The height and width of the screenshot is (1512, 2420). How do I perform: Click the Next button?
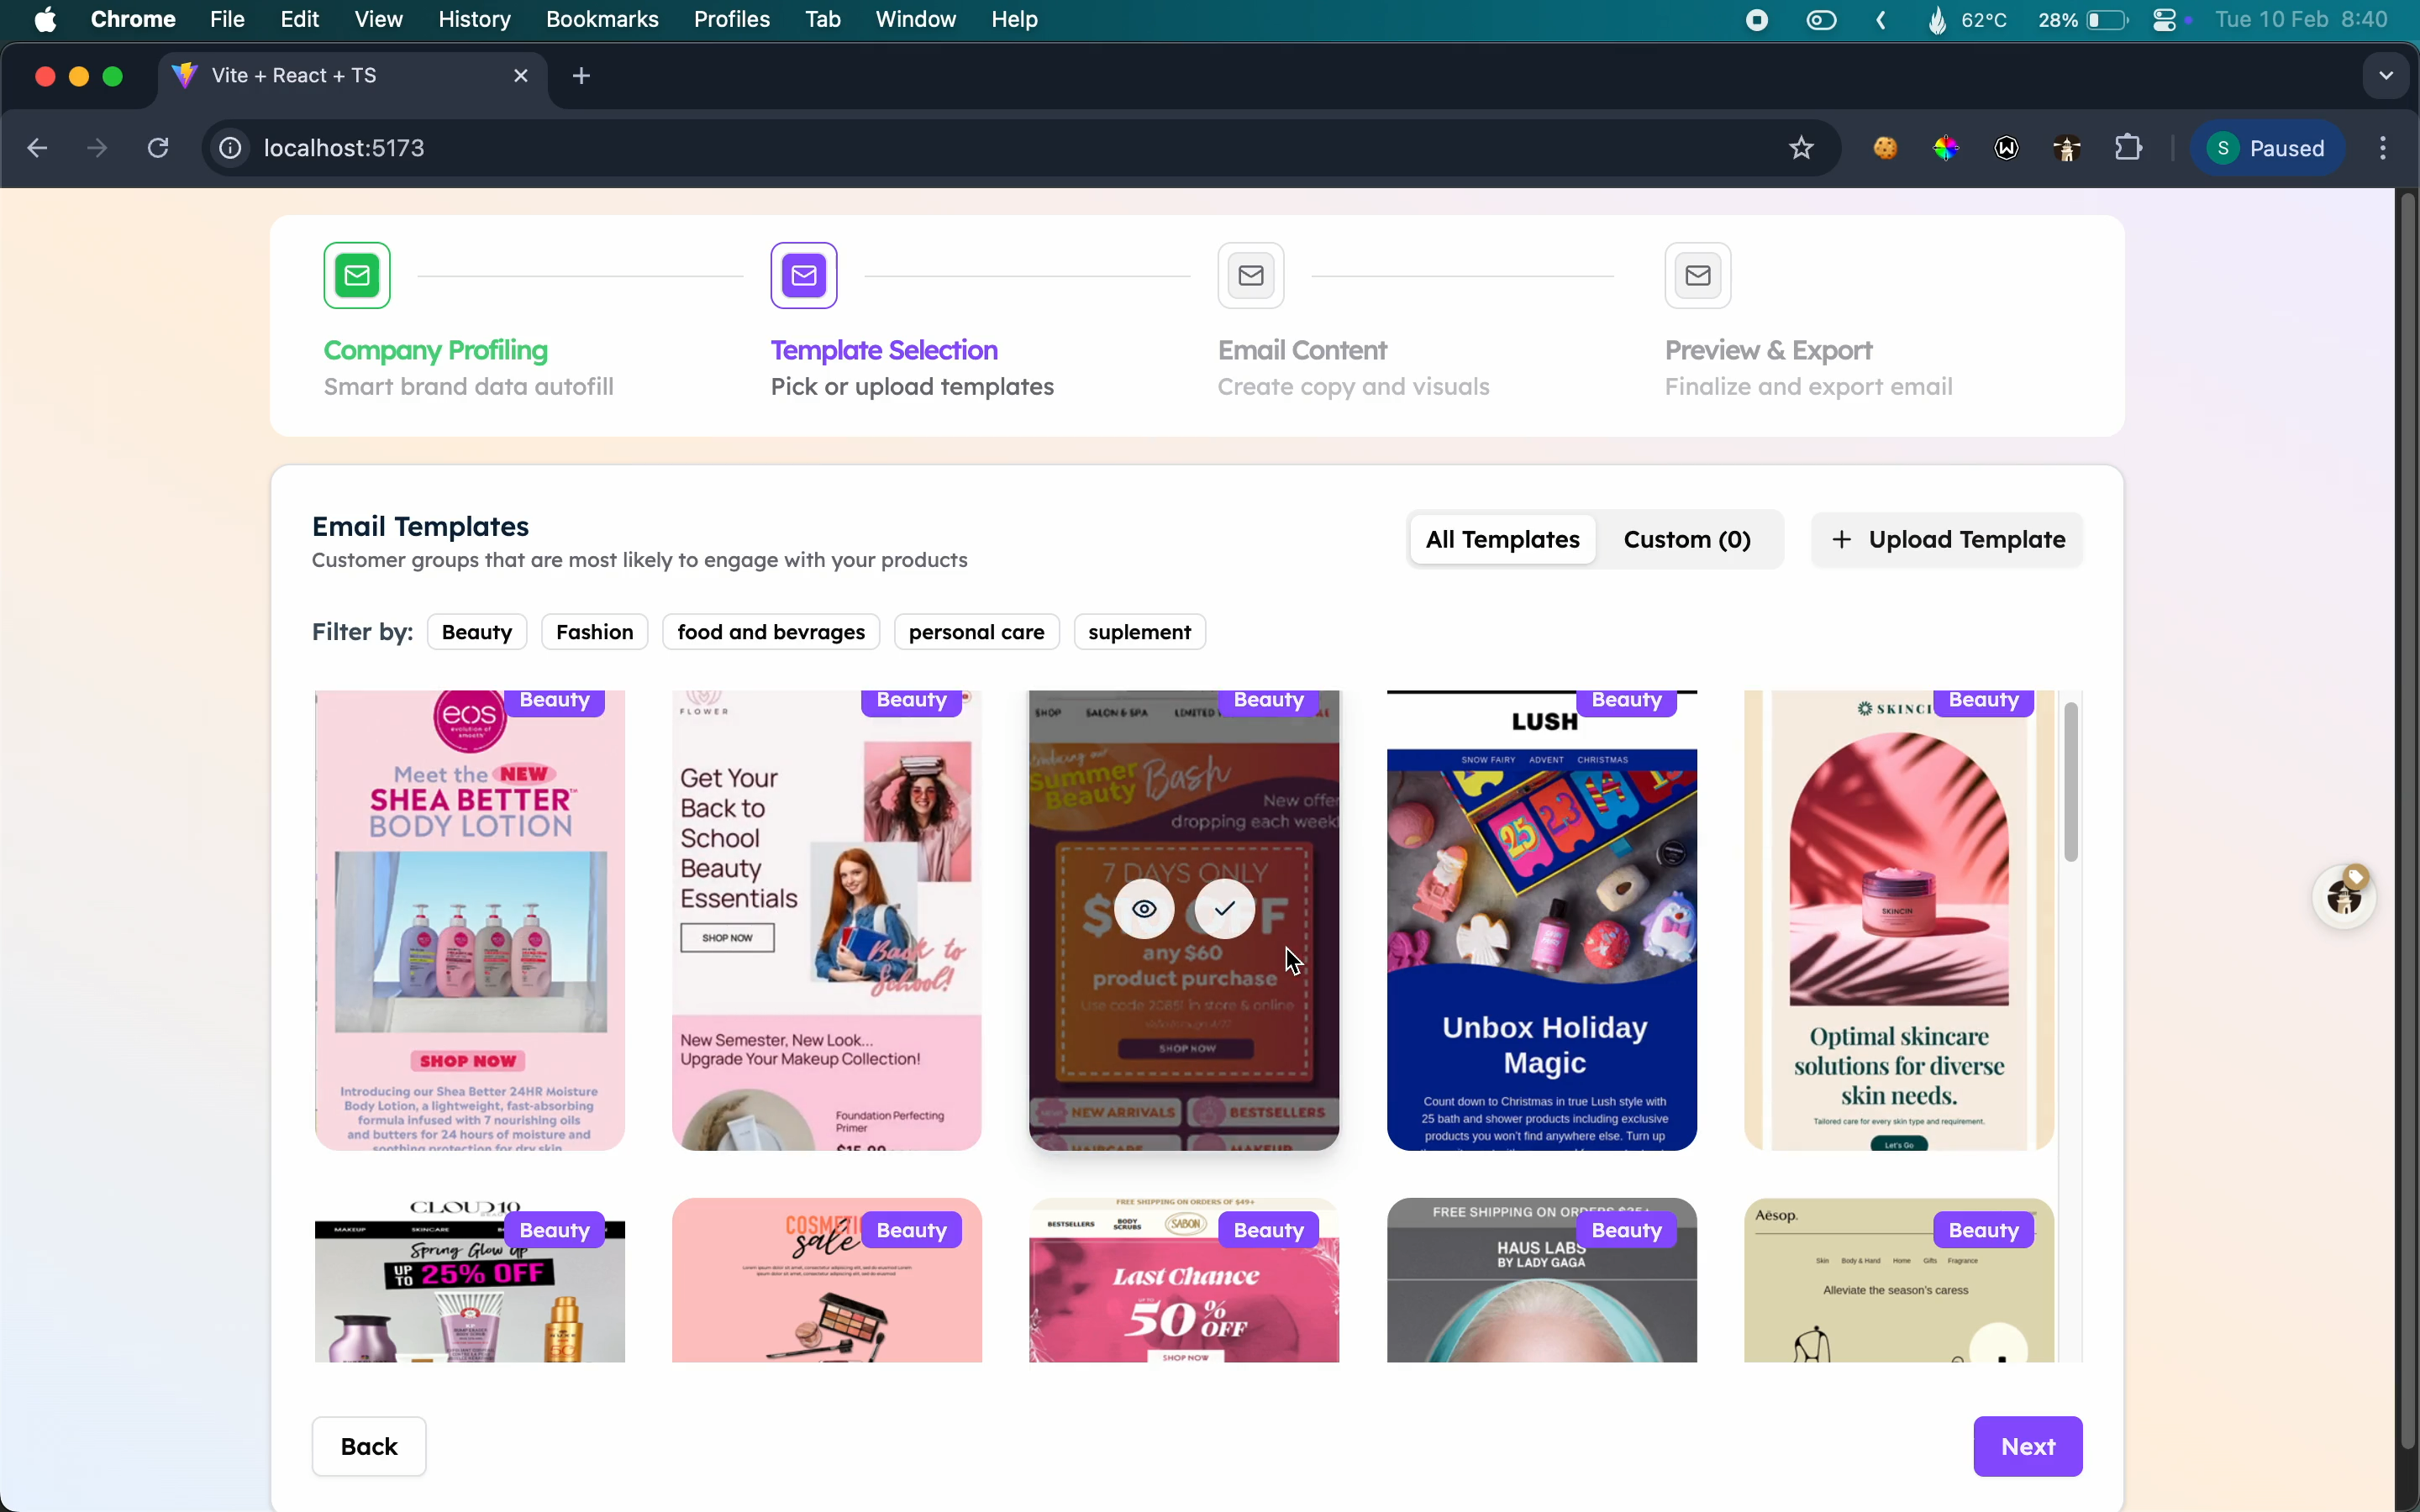(2028, 1446)
